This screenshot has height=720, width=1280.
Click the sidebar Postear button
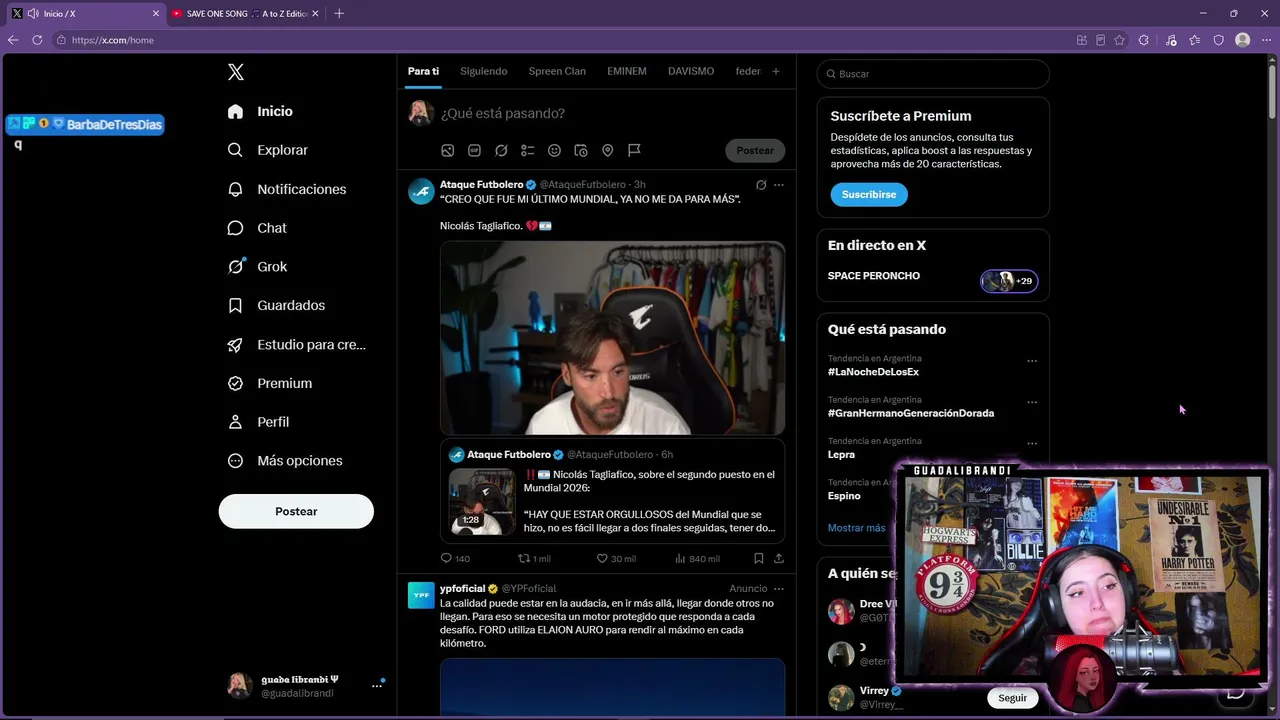(296, 511)
